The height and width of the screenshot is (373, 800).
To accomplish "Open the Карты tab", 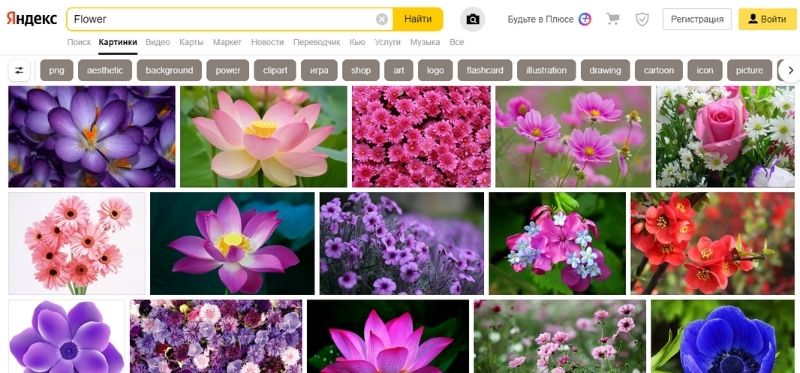I will pos(191,42).
